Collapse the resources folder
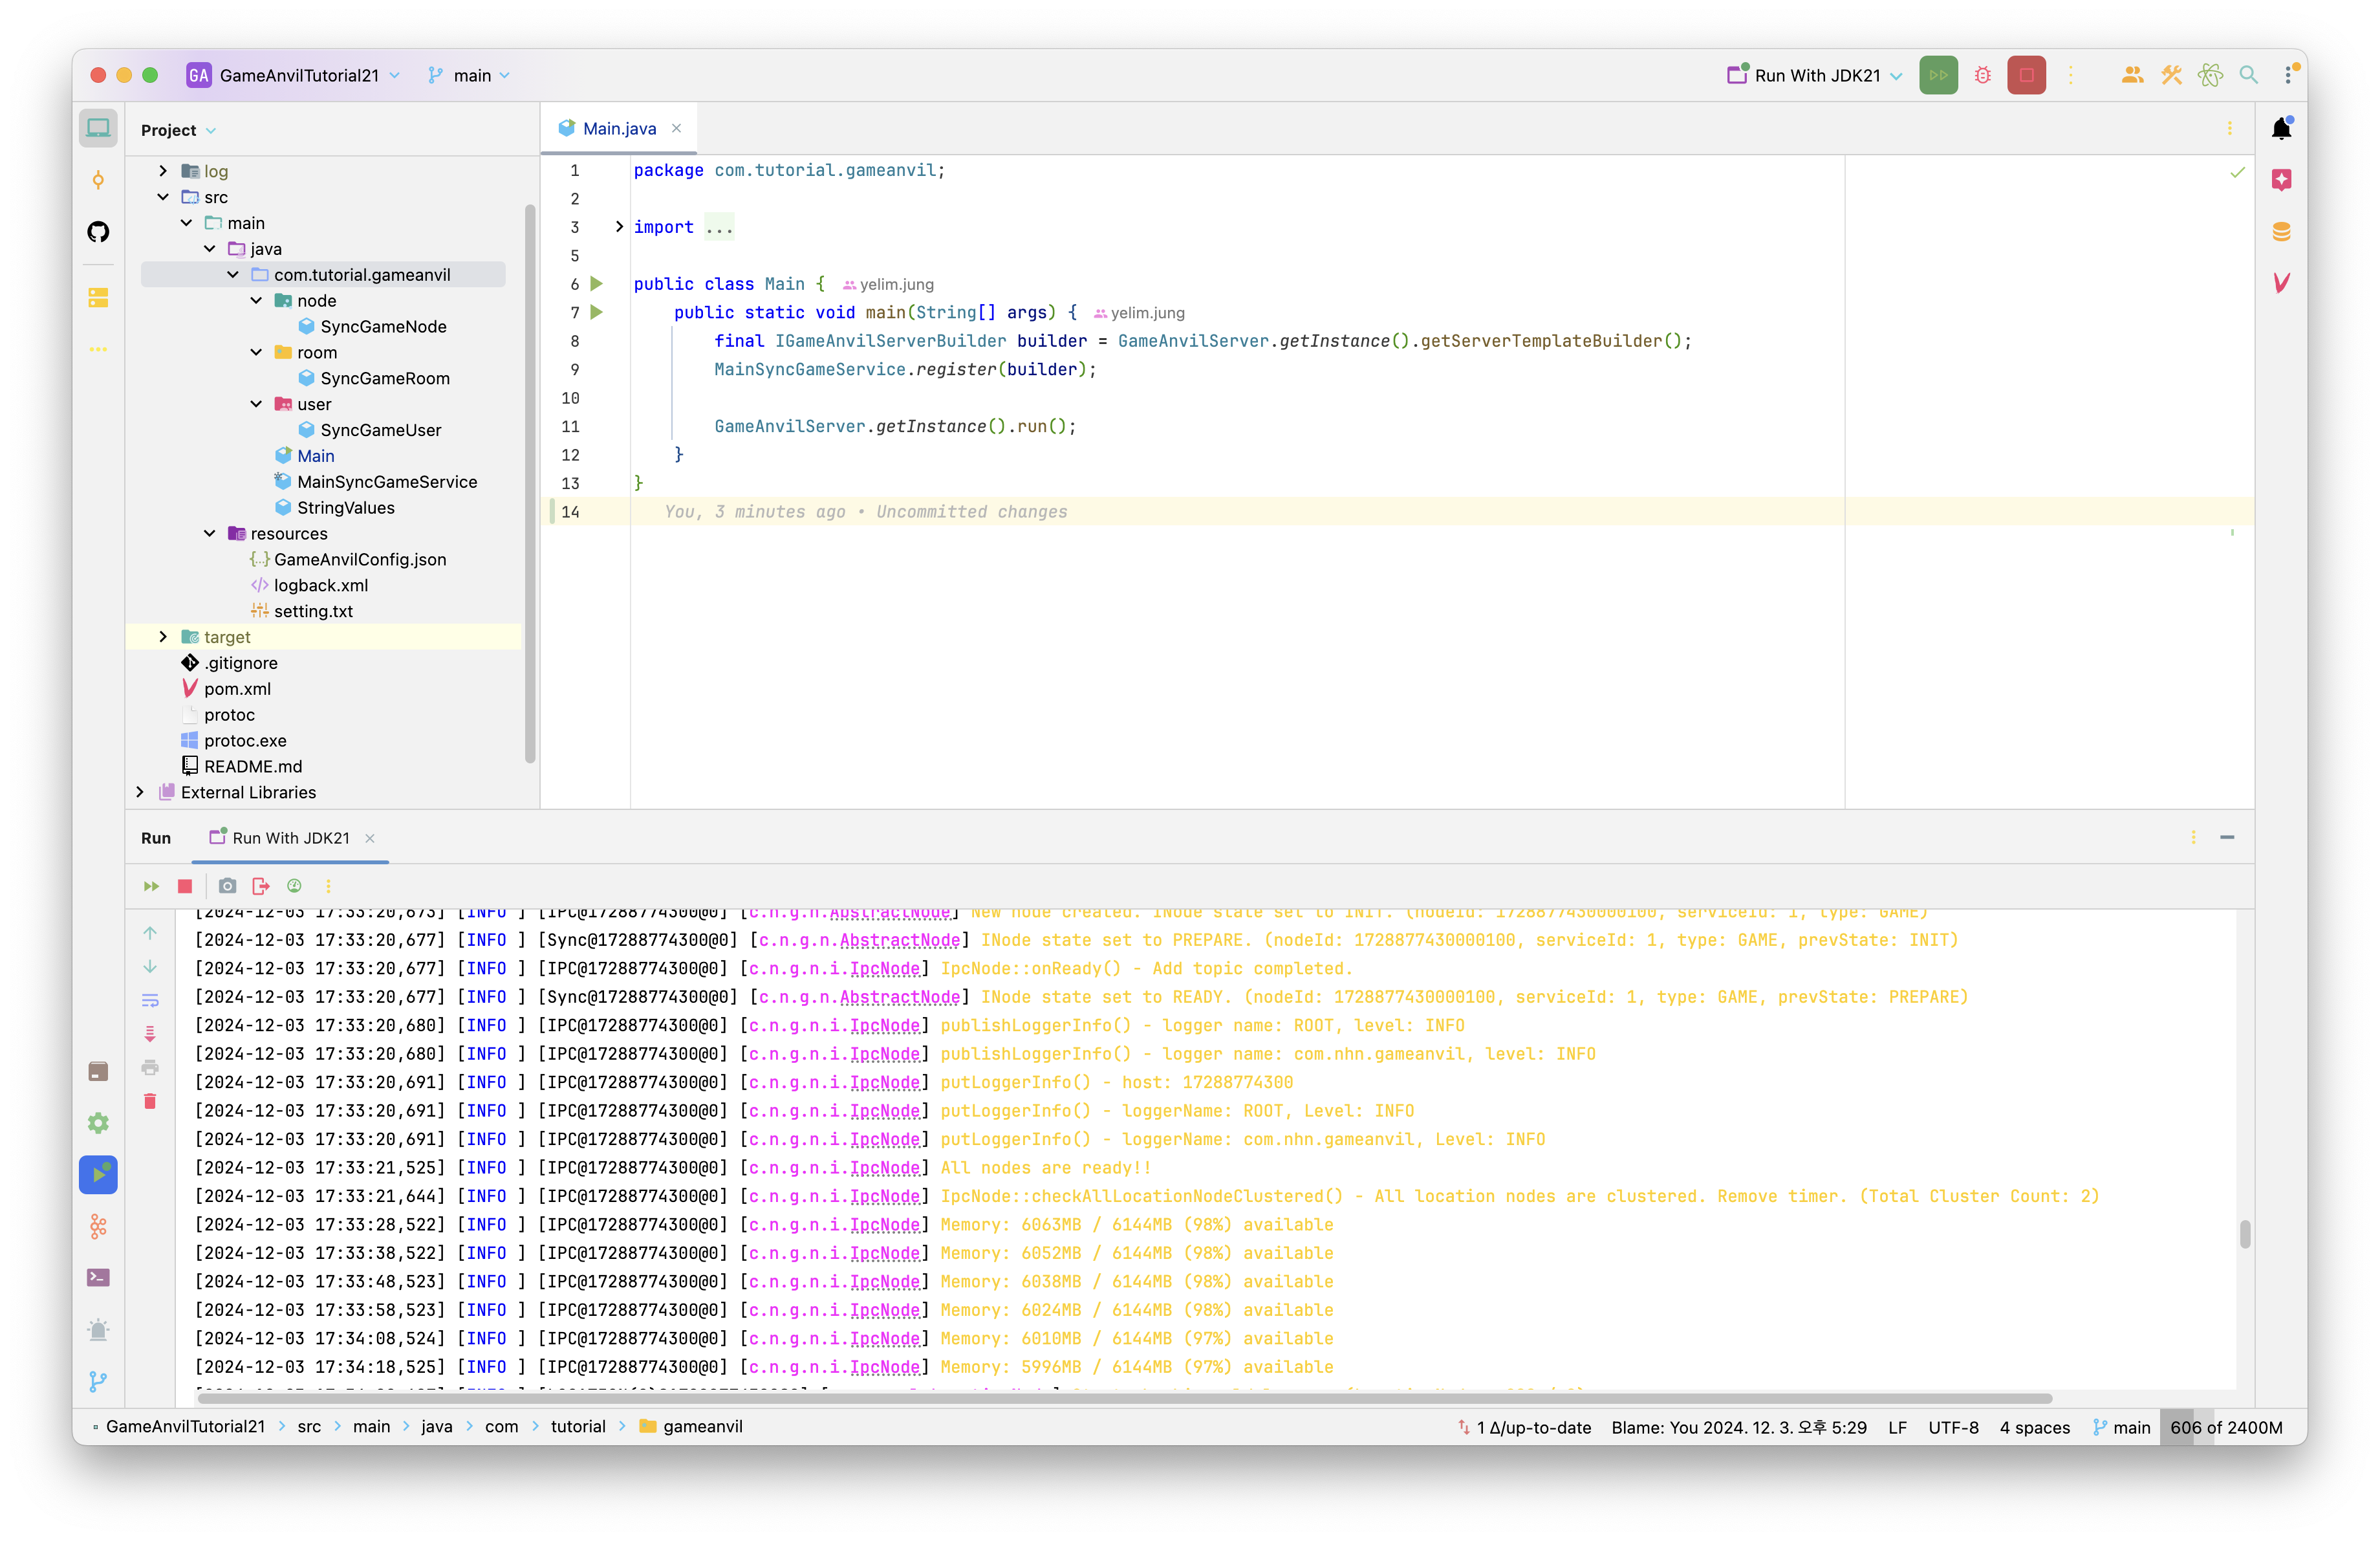 click(210, 533)
